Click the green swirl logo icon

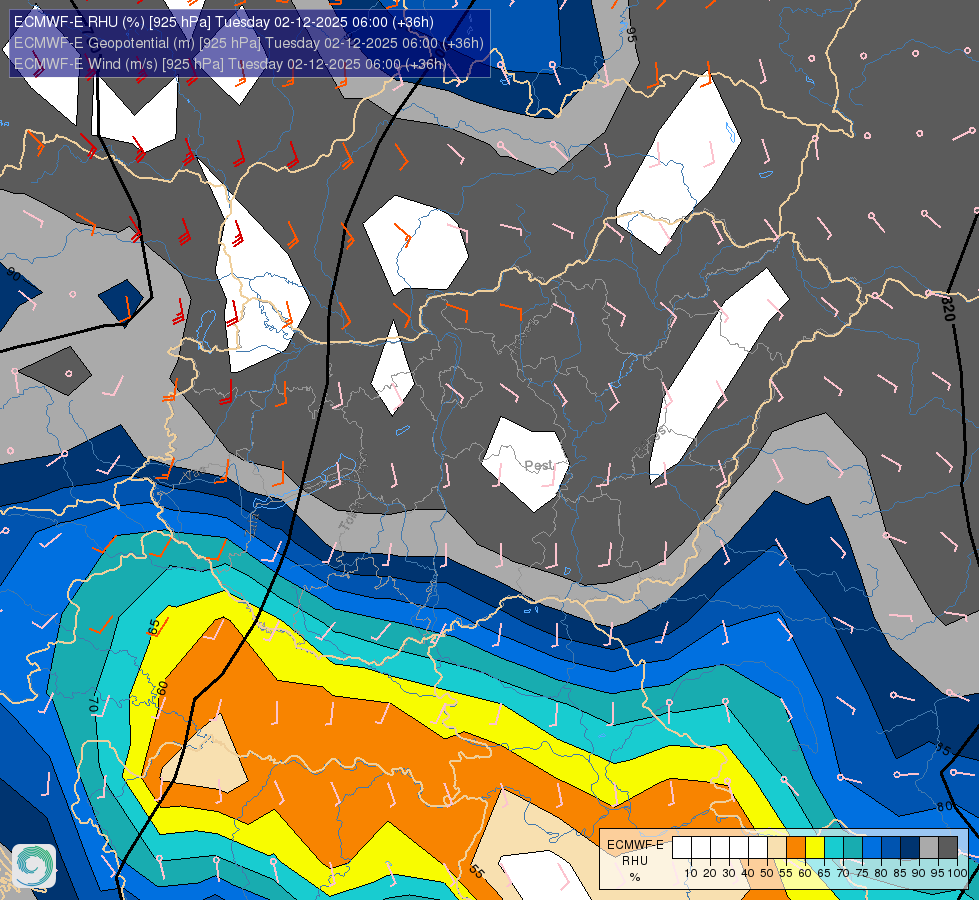coord(34,866)
